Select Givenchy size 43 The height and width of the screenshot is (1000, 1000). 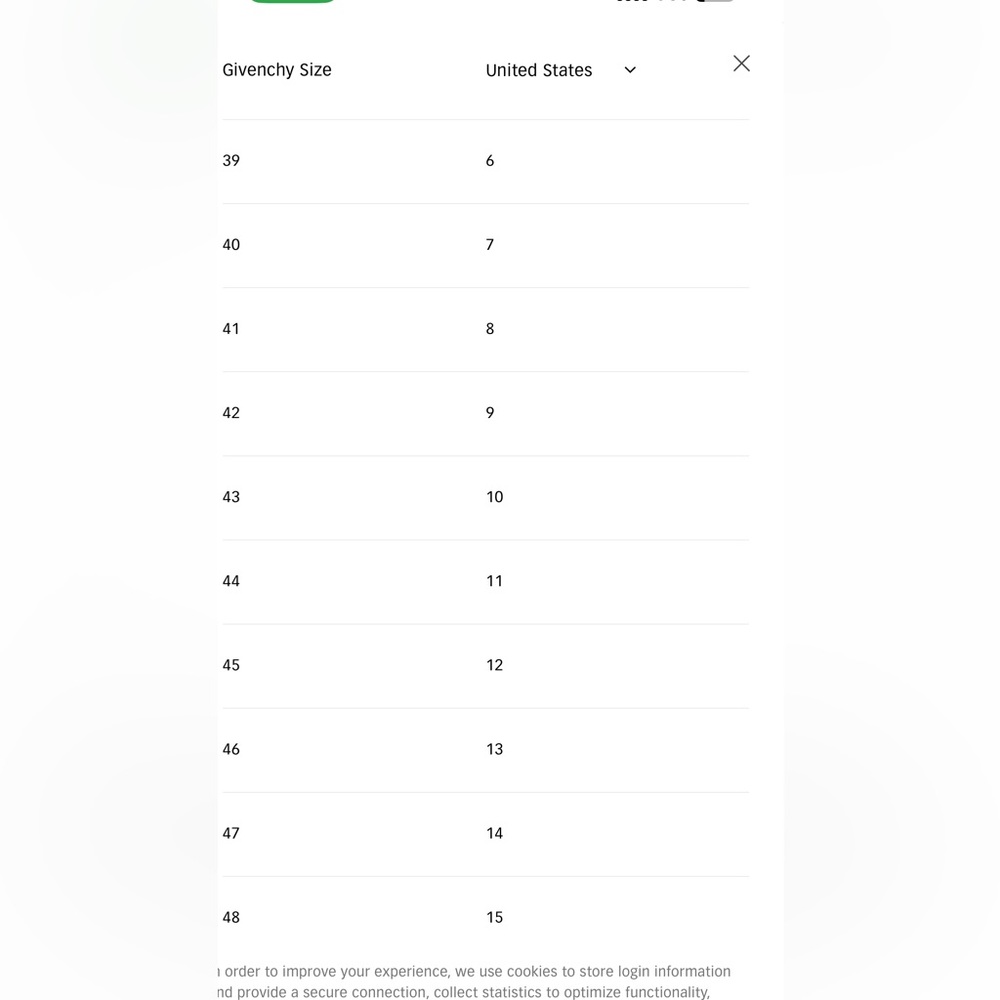pyautogui.click(x=231, y=497)
